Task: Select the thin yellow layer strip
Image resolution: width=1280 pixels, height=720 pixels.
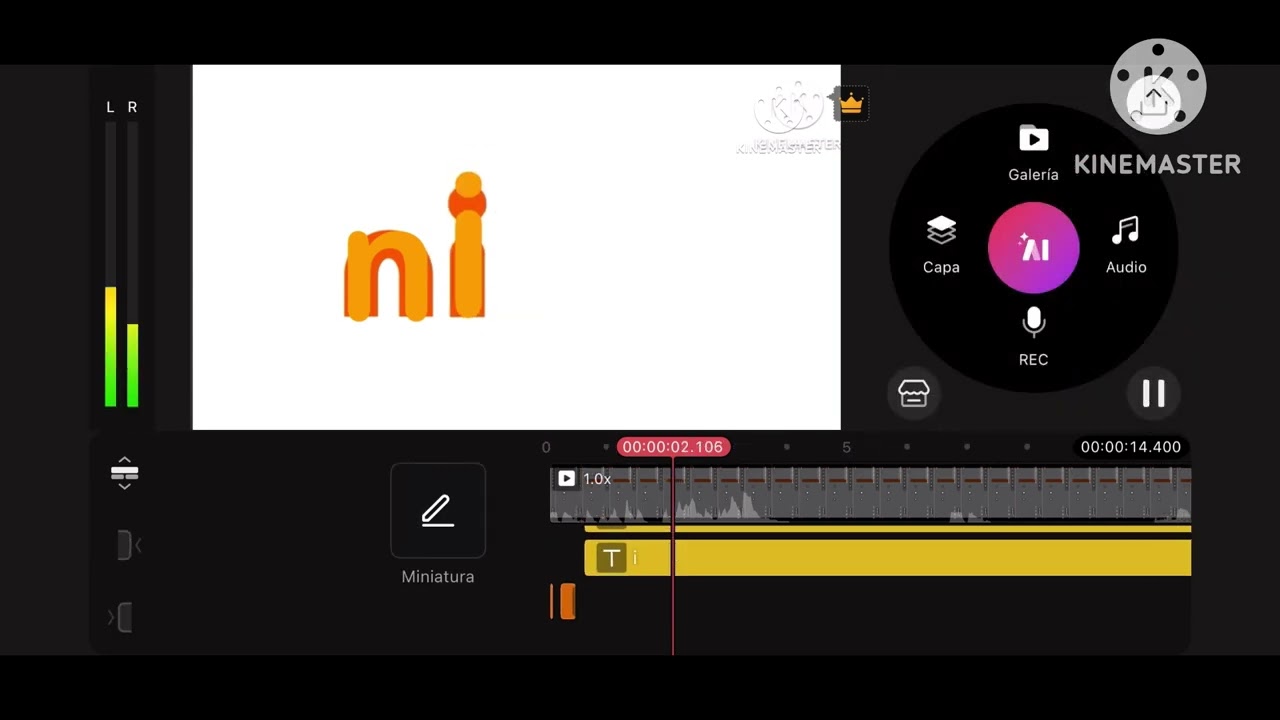Action: click(x=887, y=528)
